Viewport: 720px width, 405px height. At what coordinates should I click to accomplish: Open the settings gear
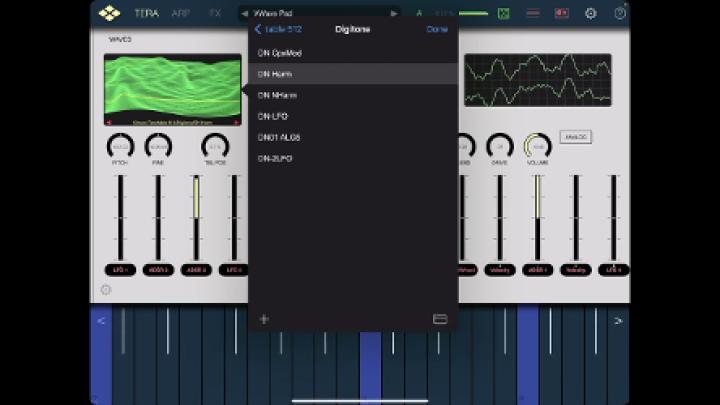(x=591, y=13)
